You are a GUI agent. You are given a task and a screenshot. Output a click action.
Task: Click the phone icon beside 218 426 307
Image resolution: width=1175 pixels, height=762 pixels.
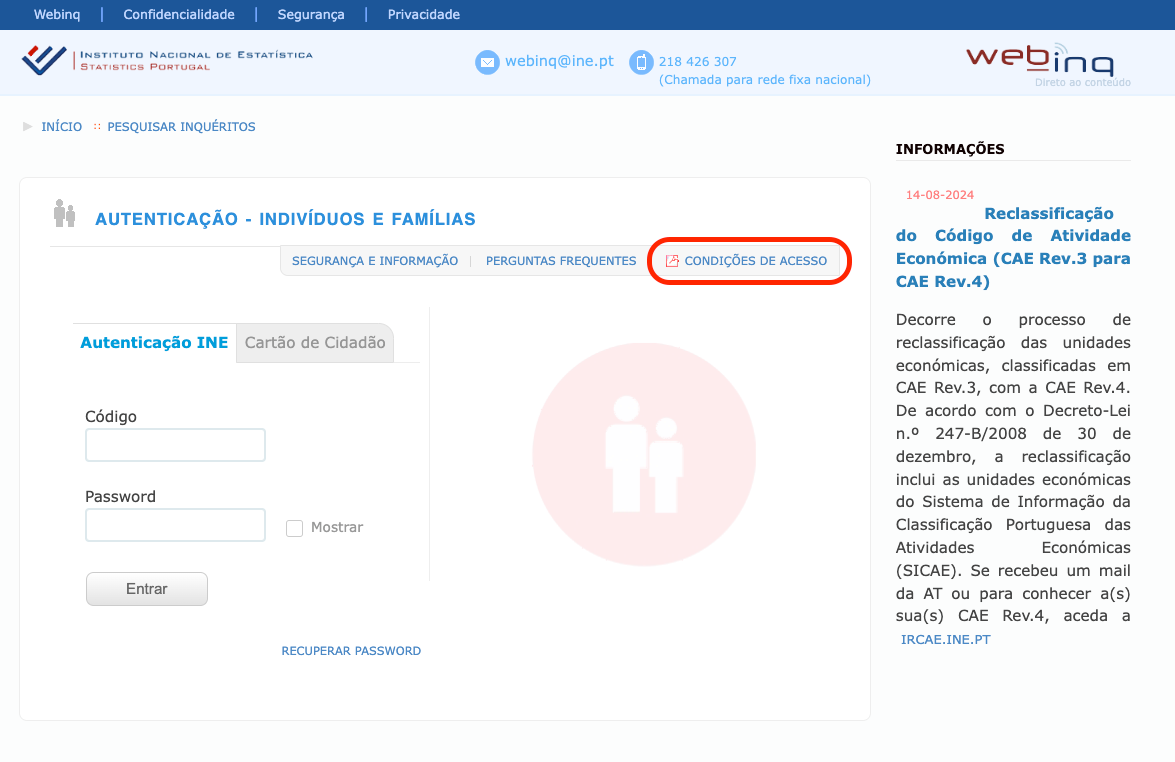[640, 62]
